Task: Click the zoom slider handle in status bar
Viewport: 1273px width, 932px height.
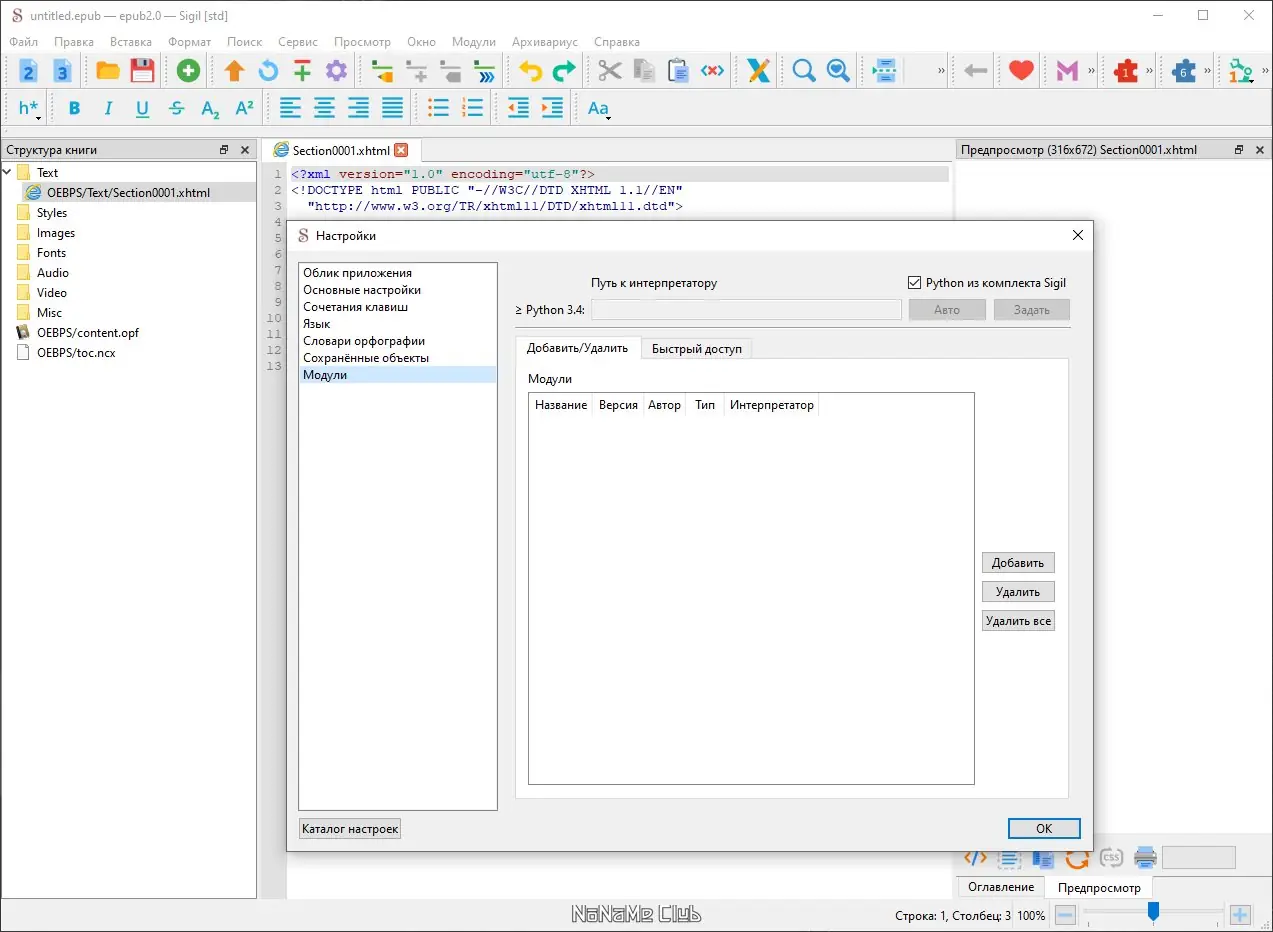Action: (1153, 912)
